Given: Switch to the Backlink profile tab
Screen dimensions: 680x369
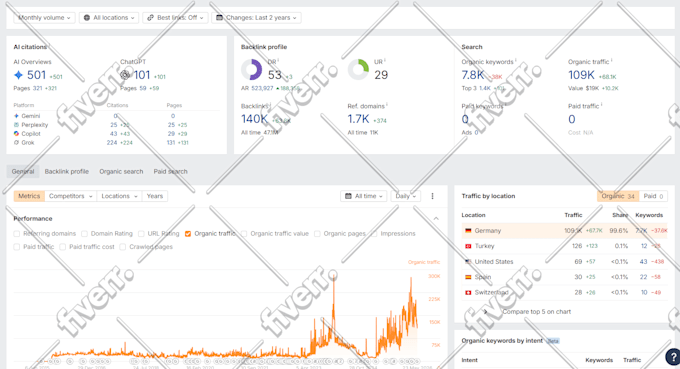Looking at the screenshot, I should point(66,172).
